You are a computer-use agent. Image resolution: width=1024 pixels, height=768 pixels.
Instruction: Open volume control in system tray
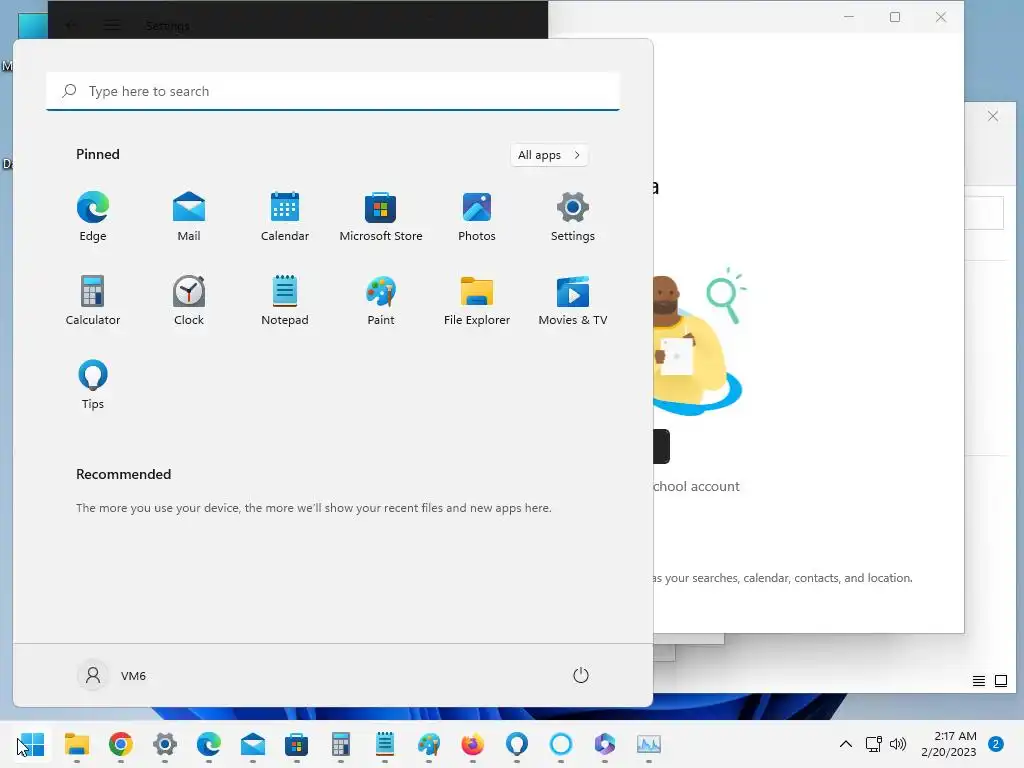click(x=898, y=744)
